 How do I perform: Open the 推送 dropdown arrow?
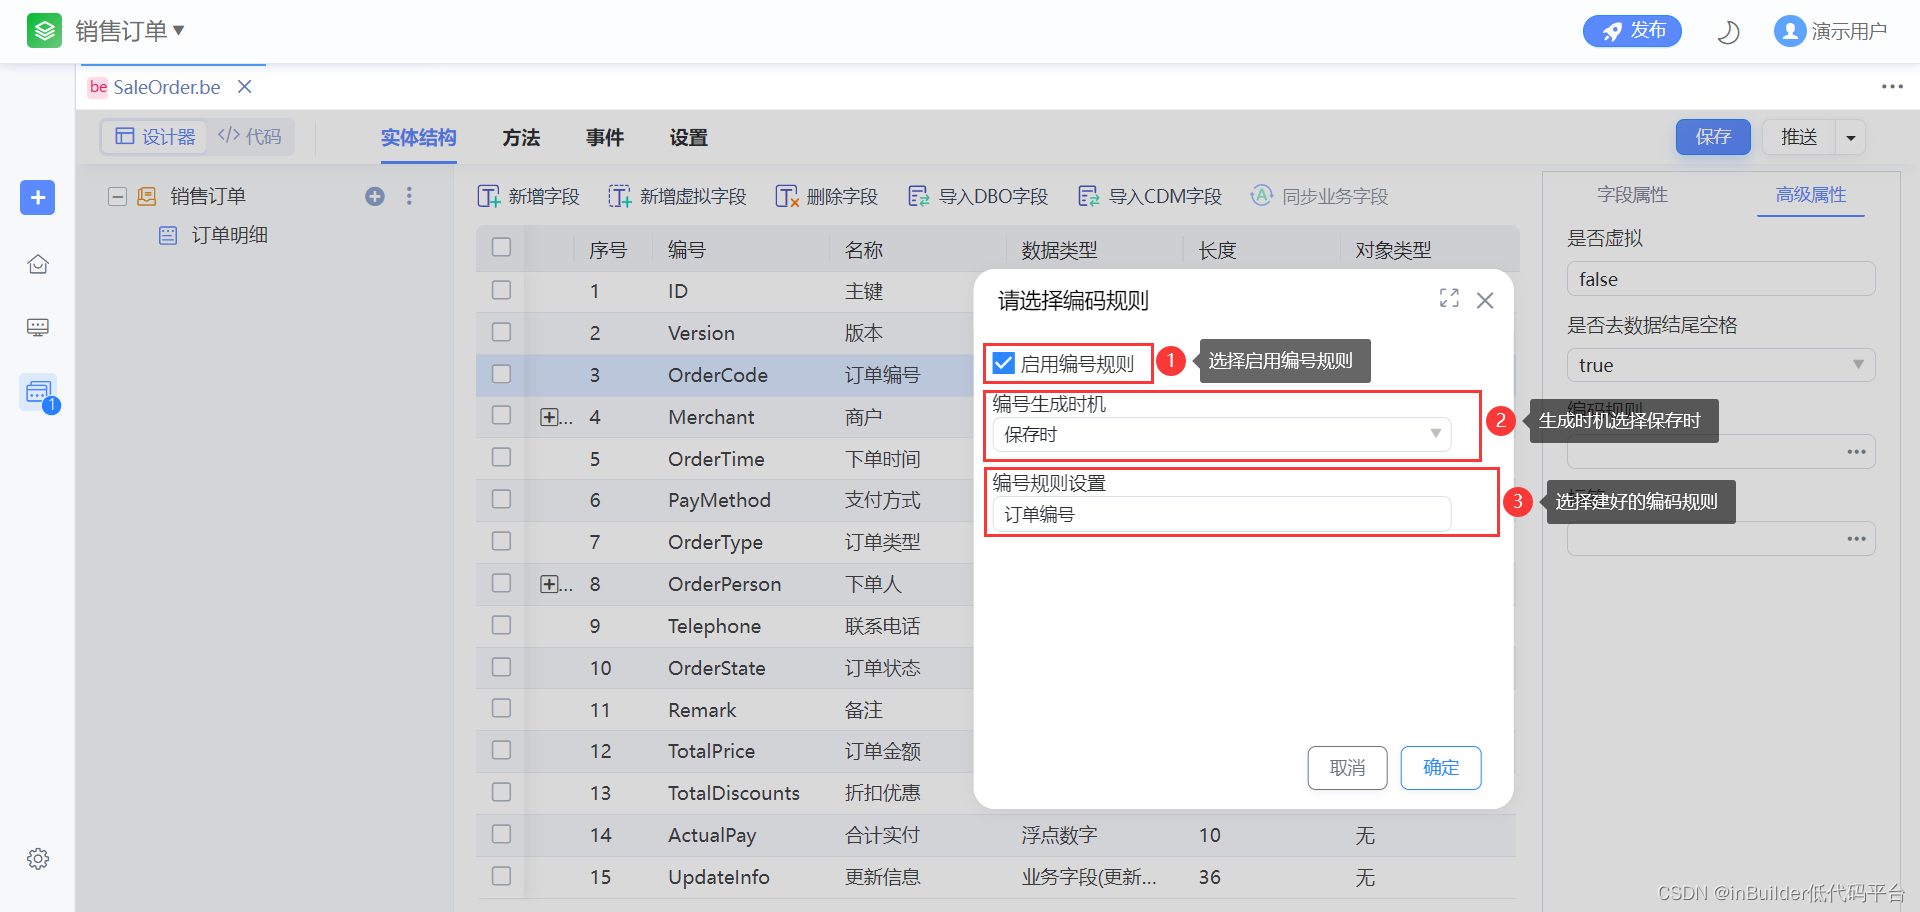1851,137
